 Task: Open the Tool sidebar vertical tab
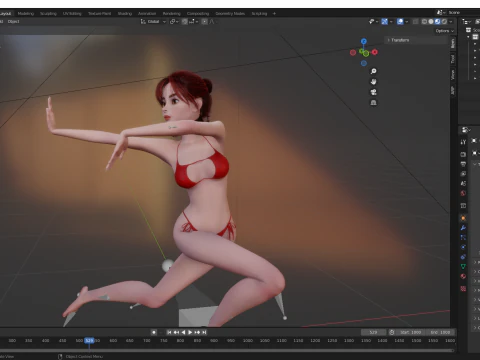click(453, 59)
